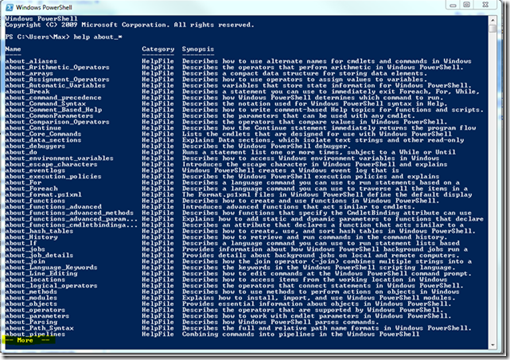
Task: Select the about_Parsing entry
Action: 31,322
